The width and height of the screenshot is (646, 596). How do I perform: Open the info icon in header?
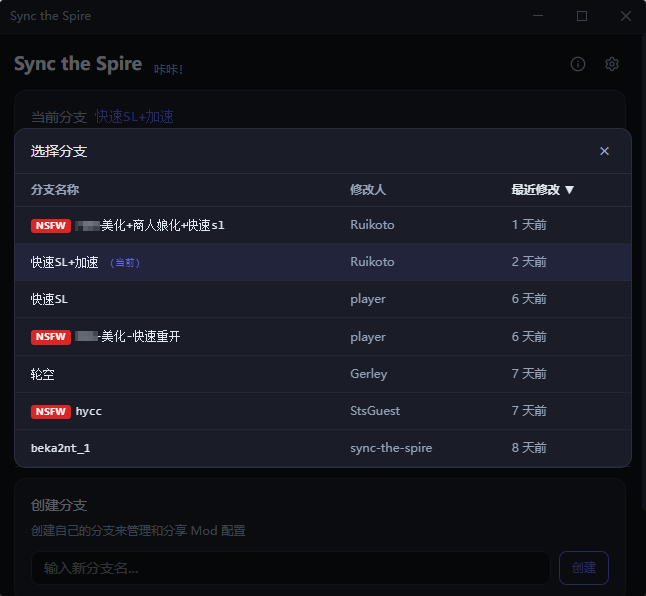[x=578, y=64]
